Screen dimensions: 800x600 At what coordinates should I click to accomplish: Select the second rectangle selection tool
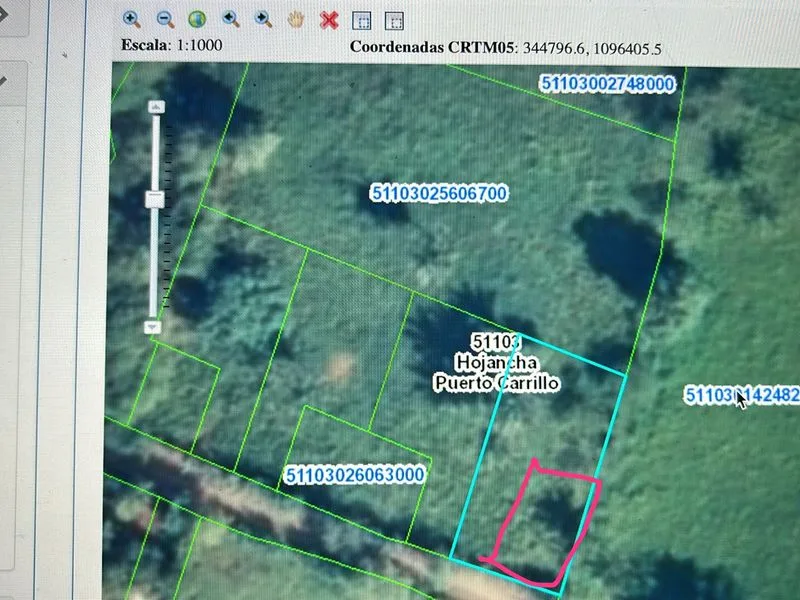394,21
